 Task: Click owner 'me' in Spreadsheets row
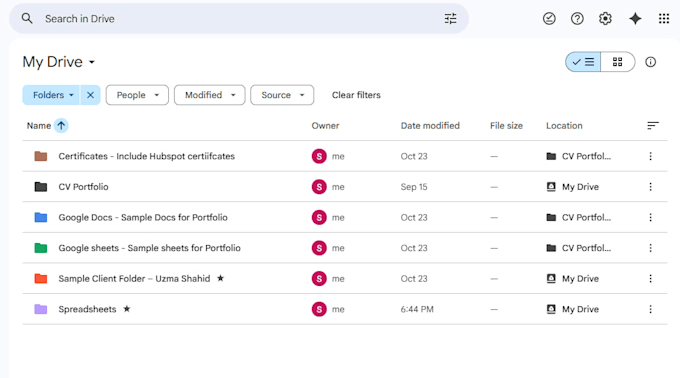tap(338, 309)
